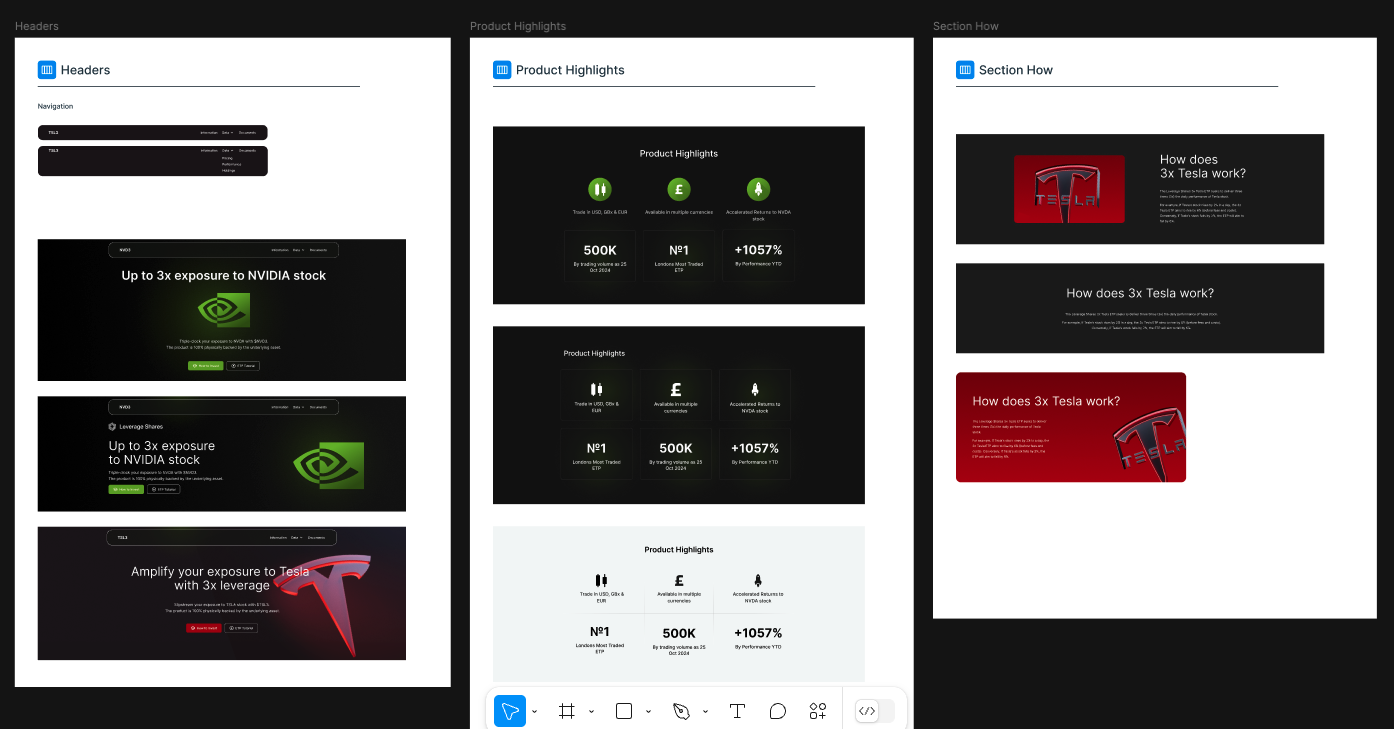The width and height of the screenshot is (1394, 729).
Task: Select the Pen tool
Action: click(681, 711)
